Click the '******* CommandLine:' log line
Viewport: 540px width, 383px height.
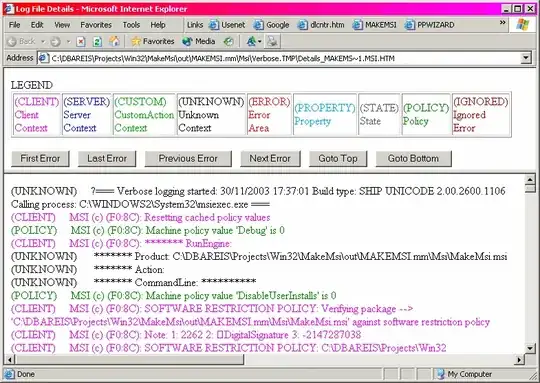(134, 282)
